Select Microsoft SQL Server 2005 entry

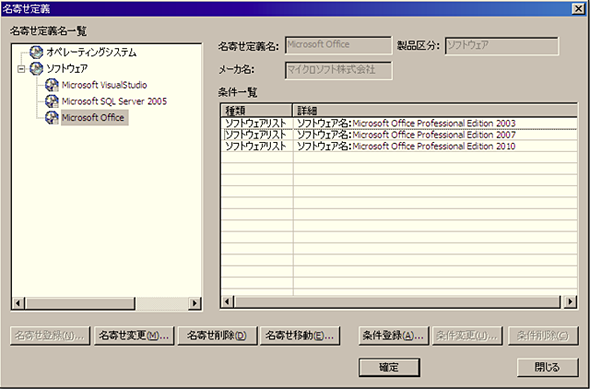pos(114,101)
